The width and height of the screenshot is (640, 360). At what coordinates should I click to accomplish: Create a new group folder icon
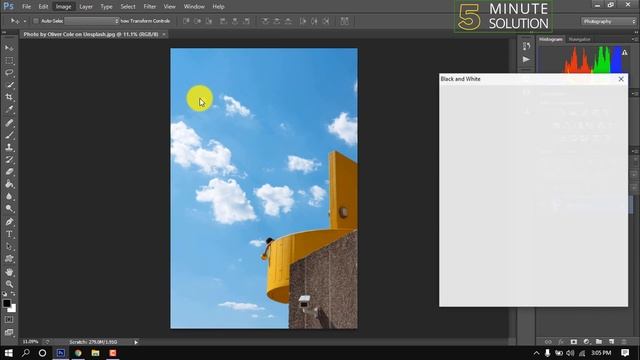pyautogui.click(x=599, y=342)
